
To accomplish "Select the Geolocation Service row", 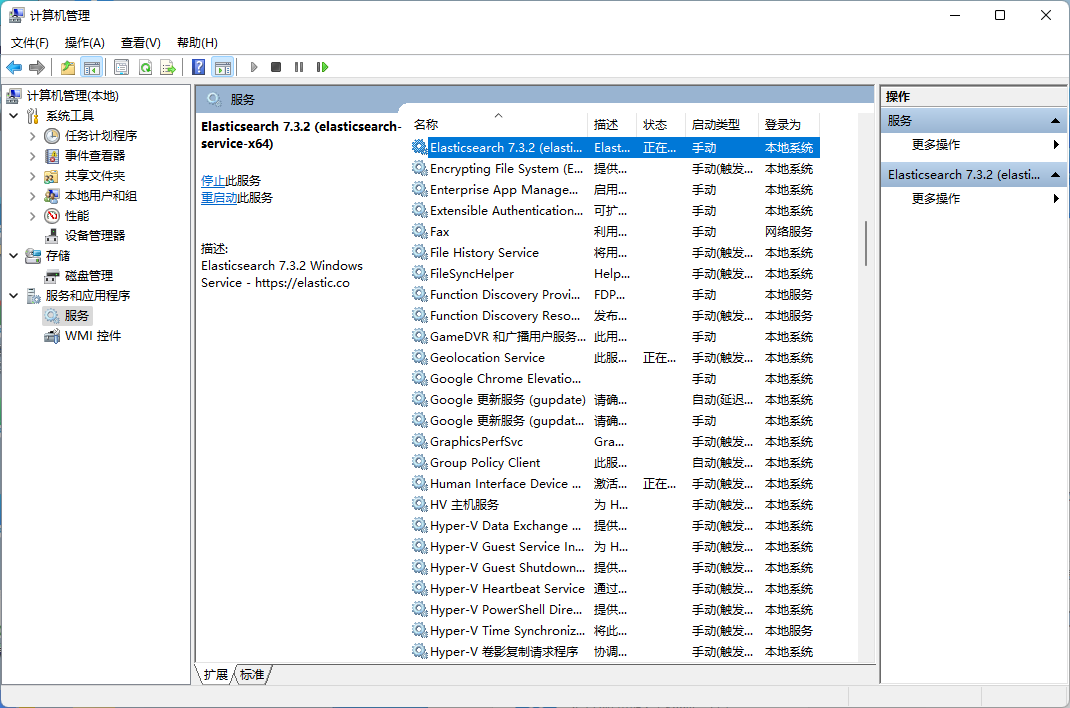I will pyautogui.click(x=615, y=358).
